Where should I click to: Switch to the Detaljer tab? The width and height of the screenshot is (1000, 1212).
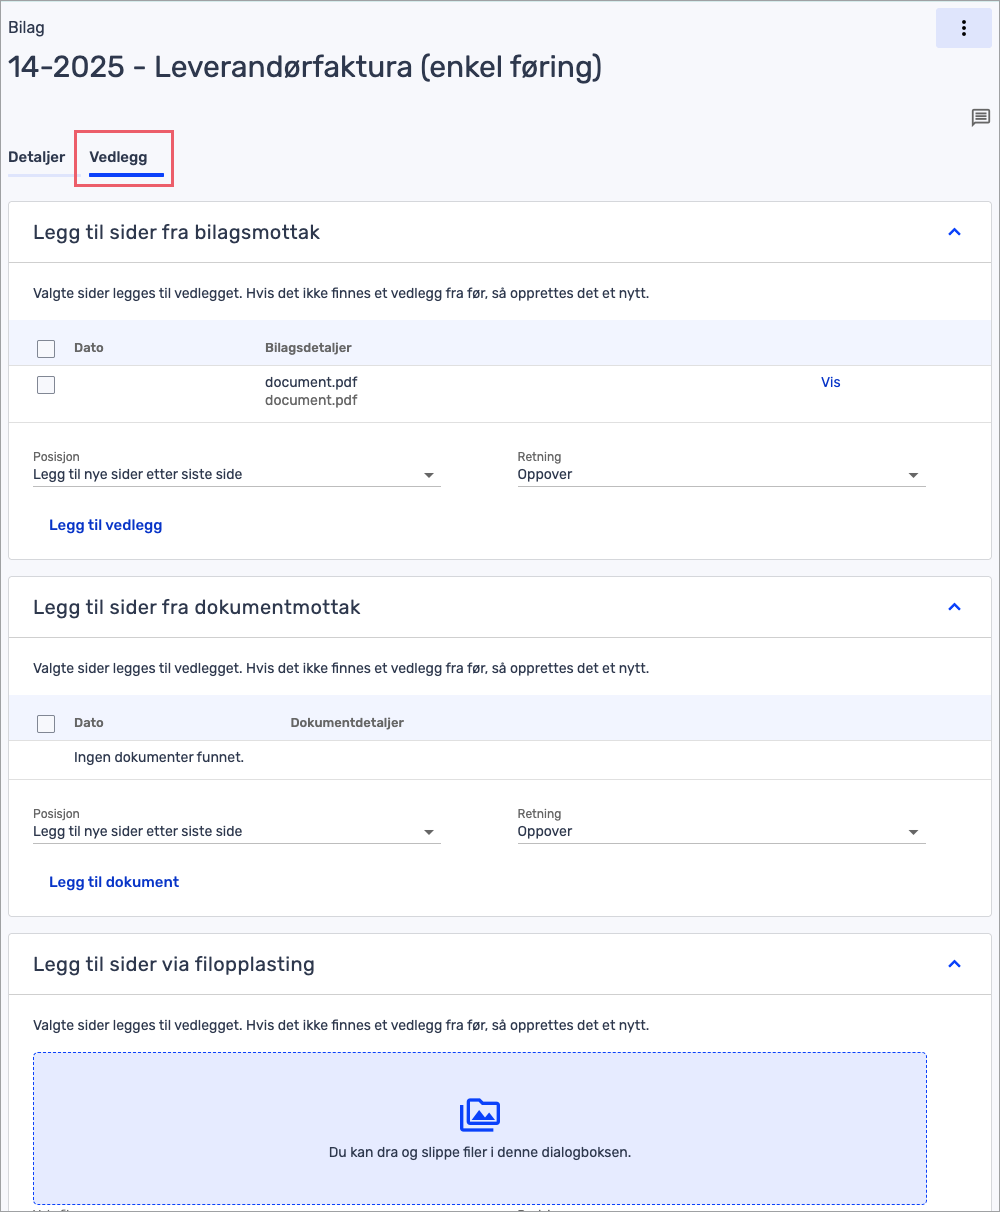37,157
